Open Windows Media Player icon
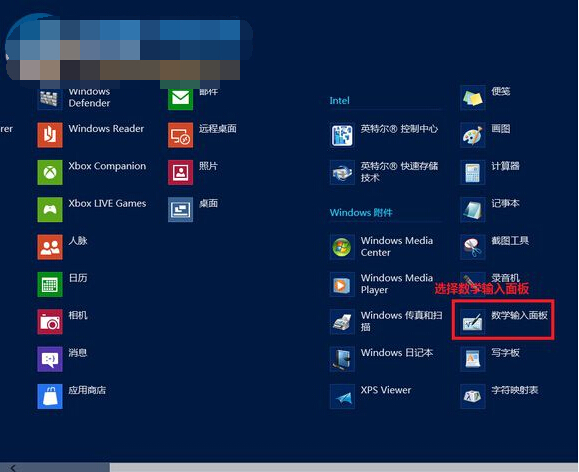The image size is (579, 472). click(342, 284)
